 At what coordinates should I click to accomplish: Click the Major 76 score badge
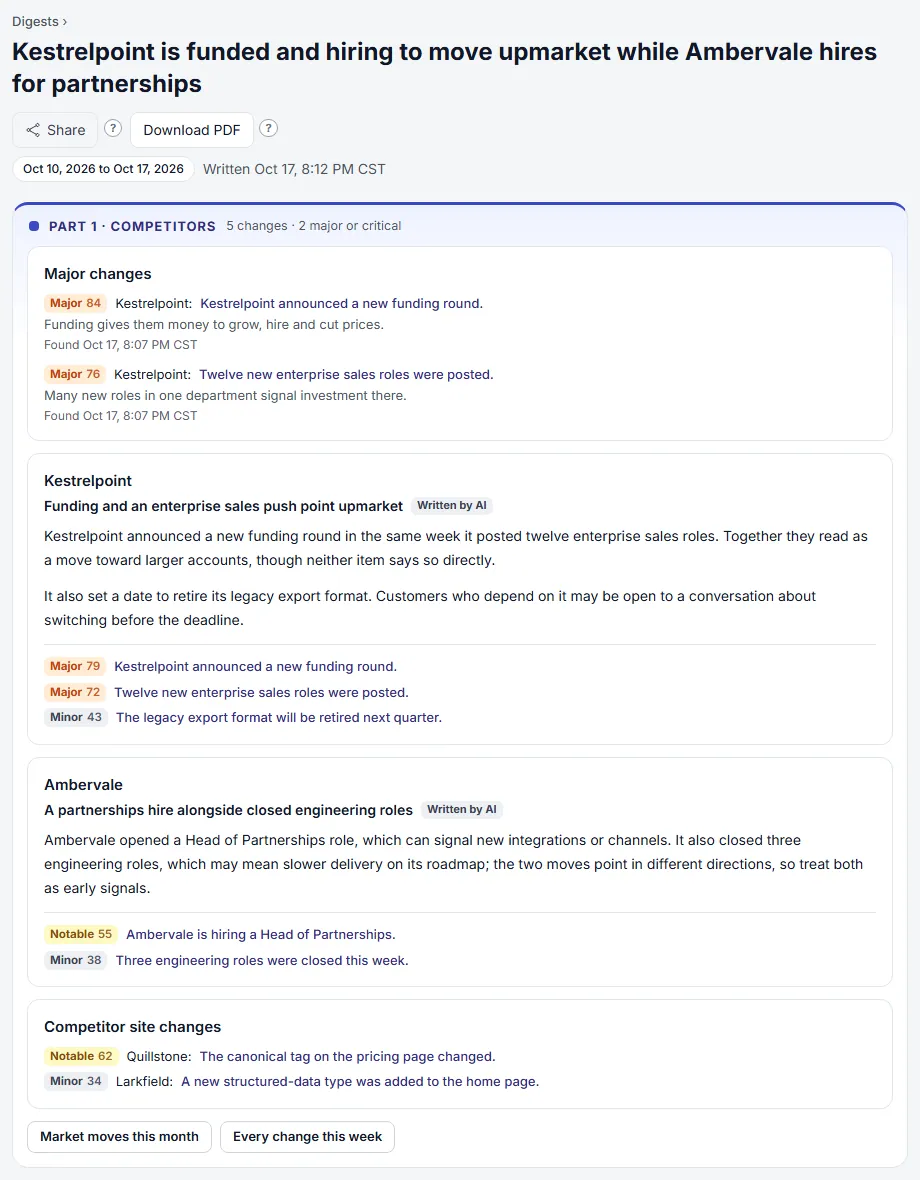click(74, 374)
